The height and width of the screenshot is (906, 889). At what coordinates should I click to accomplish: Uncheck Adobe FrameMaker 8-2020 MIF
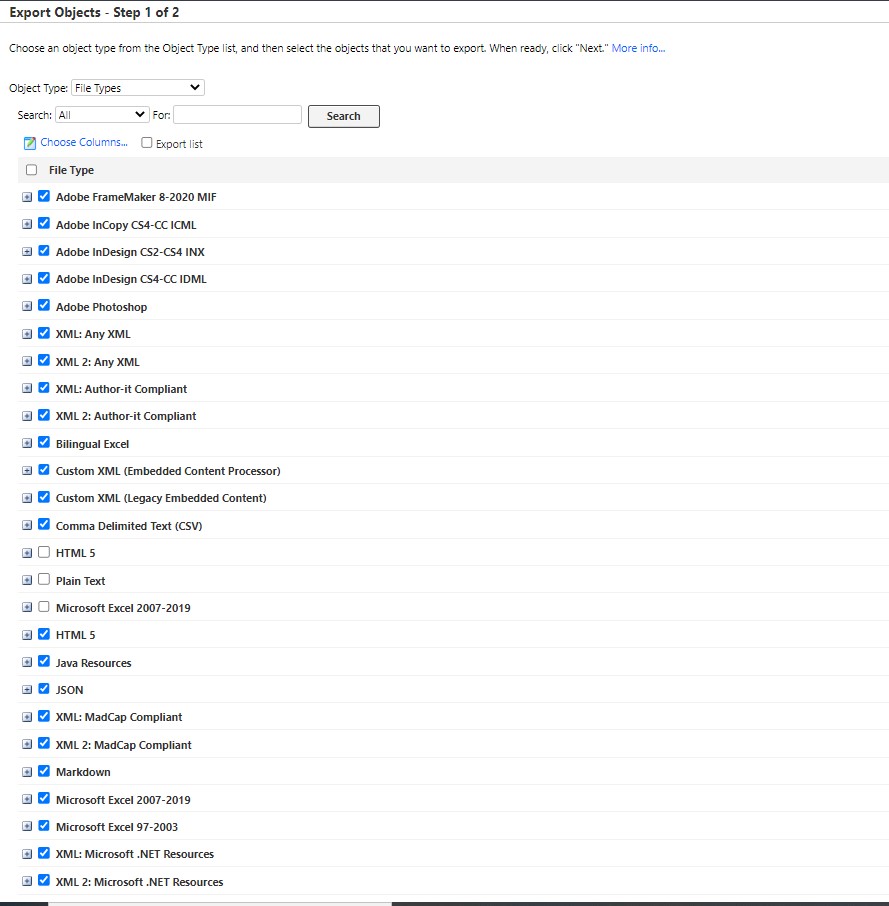[44, 196]
